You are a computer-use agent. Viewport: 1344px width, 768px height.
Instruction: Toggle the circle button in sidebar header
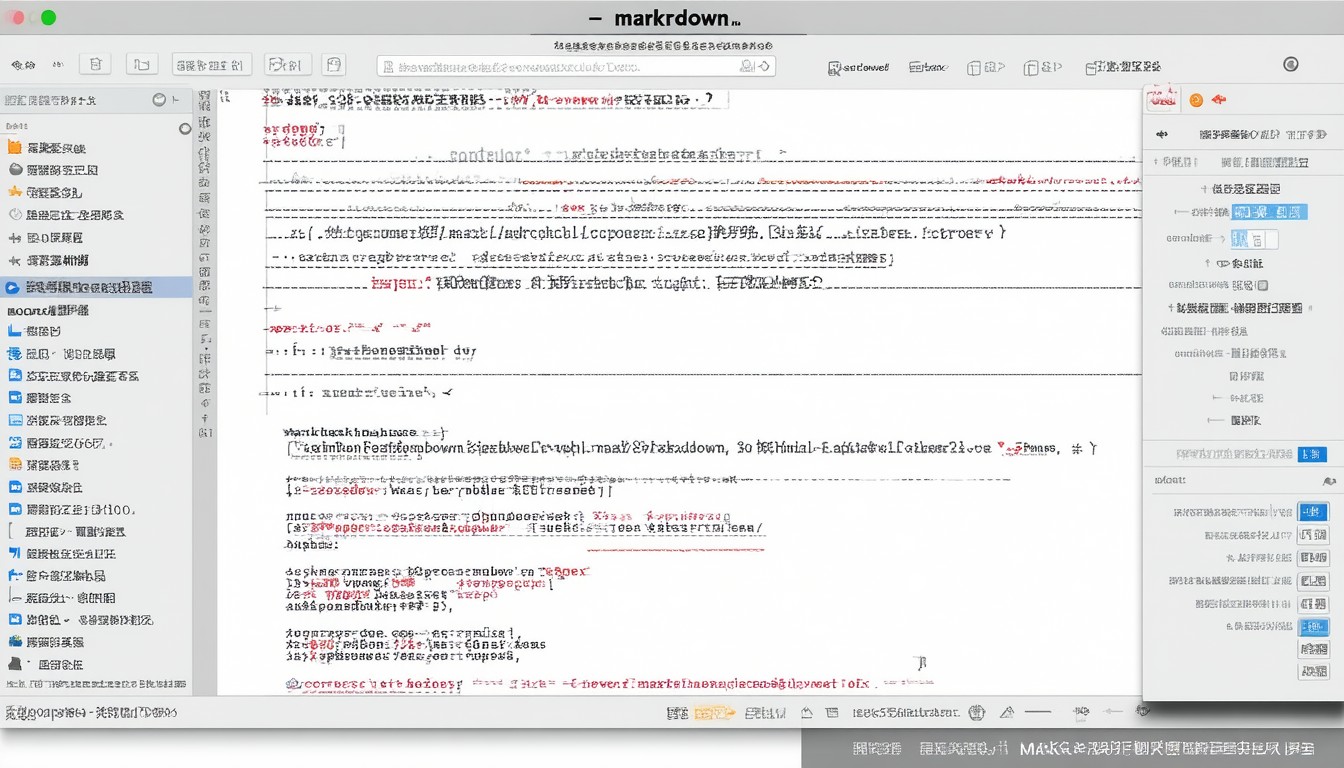[159, 100]
